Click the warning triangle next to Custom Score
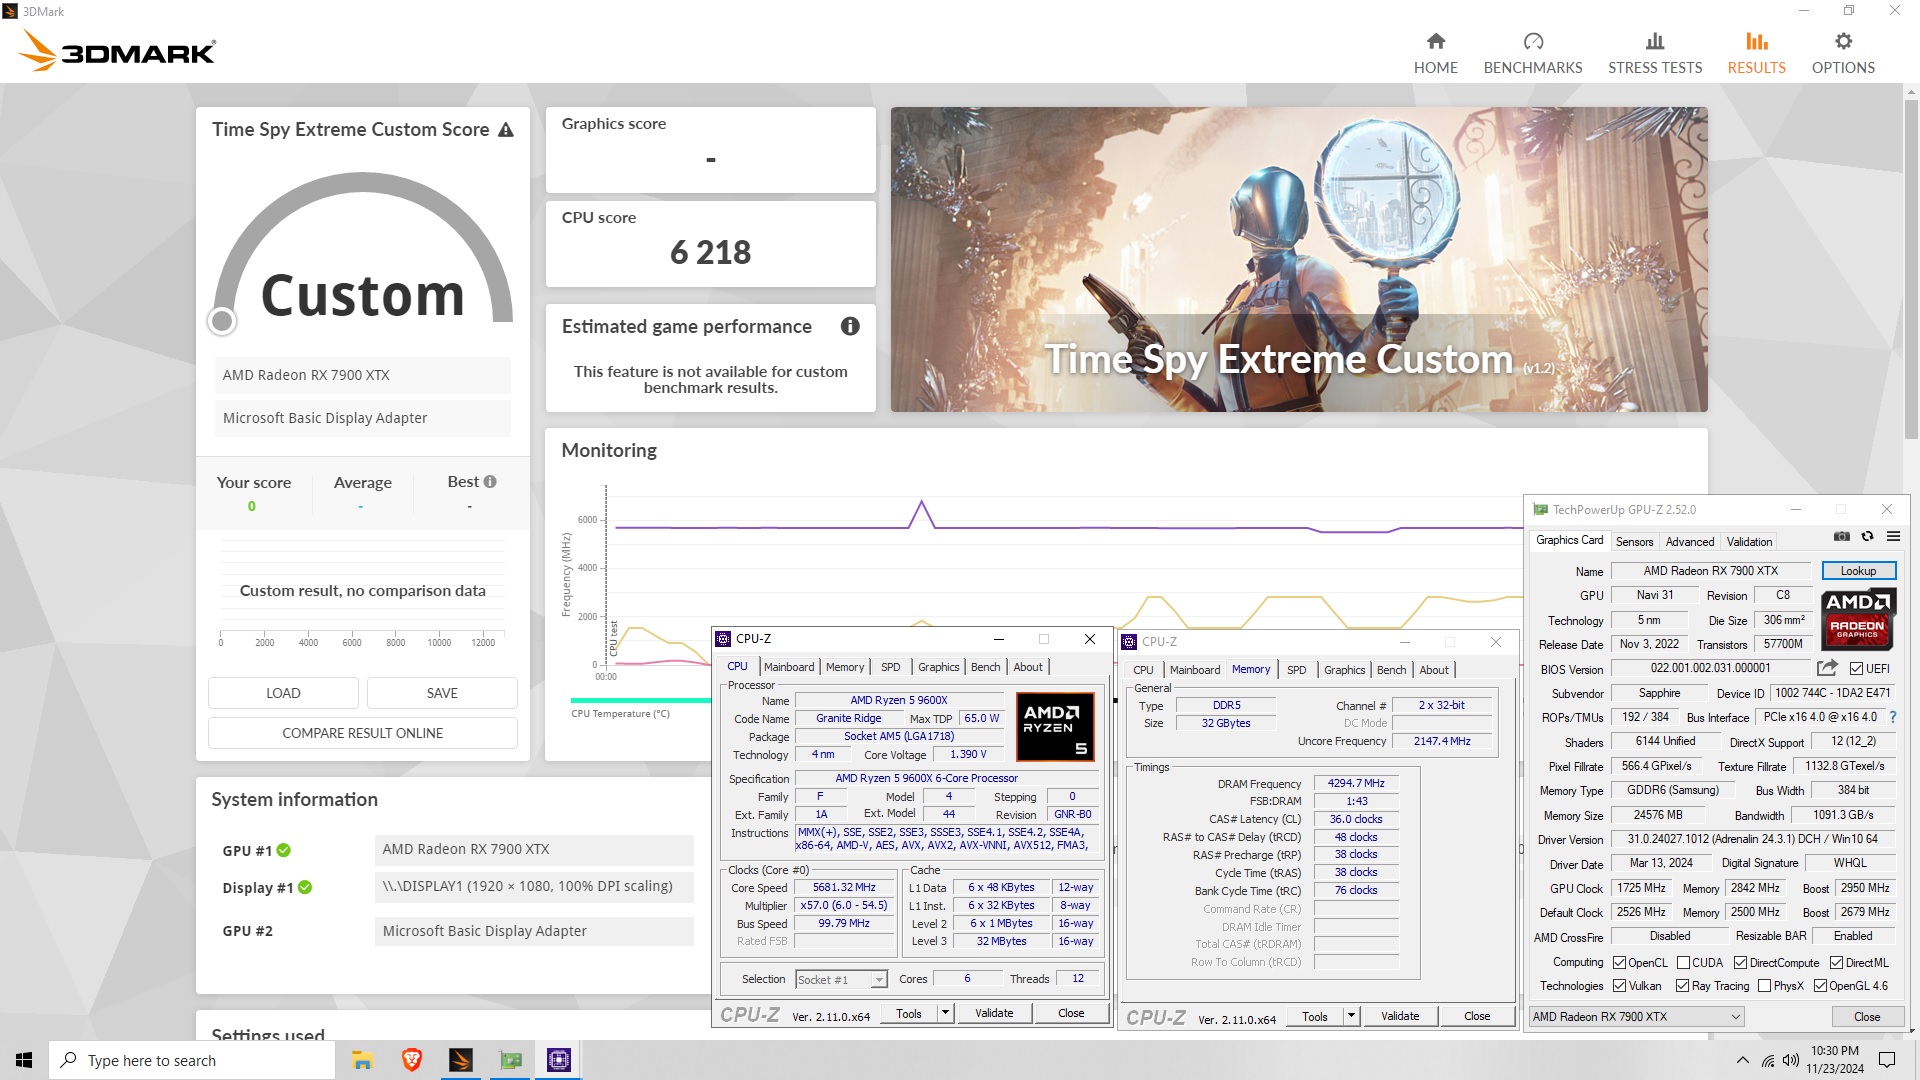Image resolution: width=1920 pixels, height=1080 pixels. (x=506, y=130)
